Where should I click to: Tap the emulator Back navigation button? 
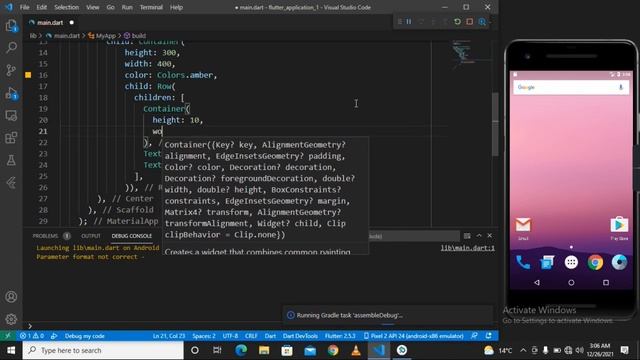coord(537,282)
